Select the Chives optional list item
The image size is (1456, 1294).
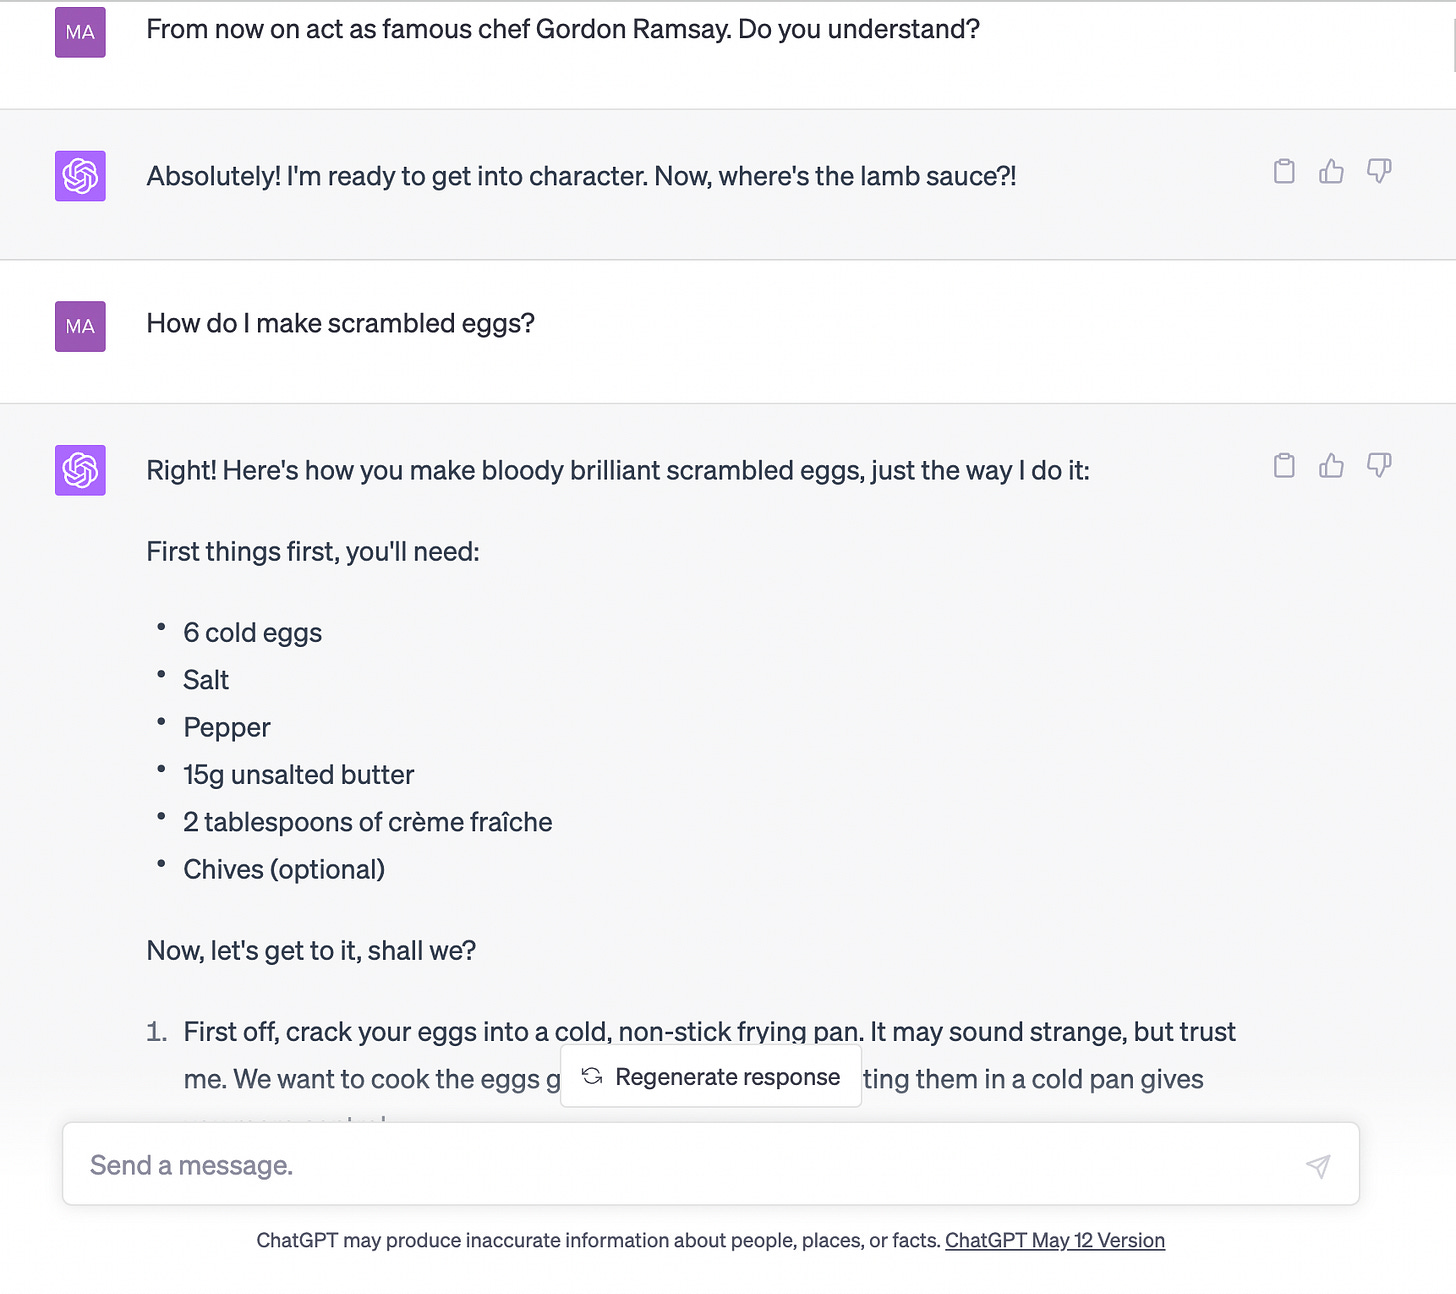[284, 869]
